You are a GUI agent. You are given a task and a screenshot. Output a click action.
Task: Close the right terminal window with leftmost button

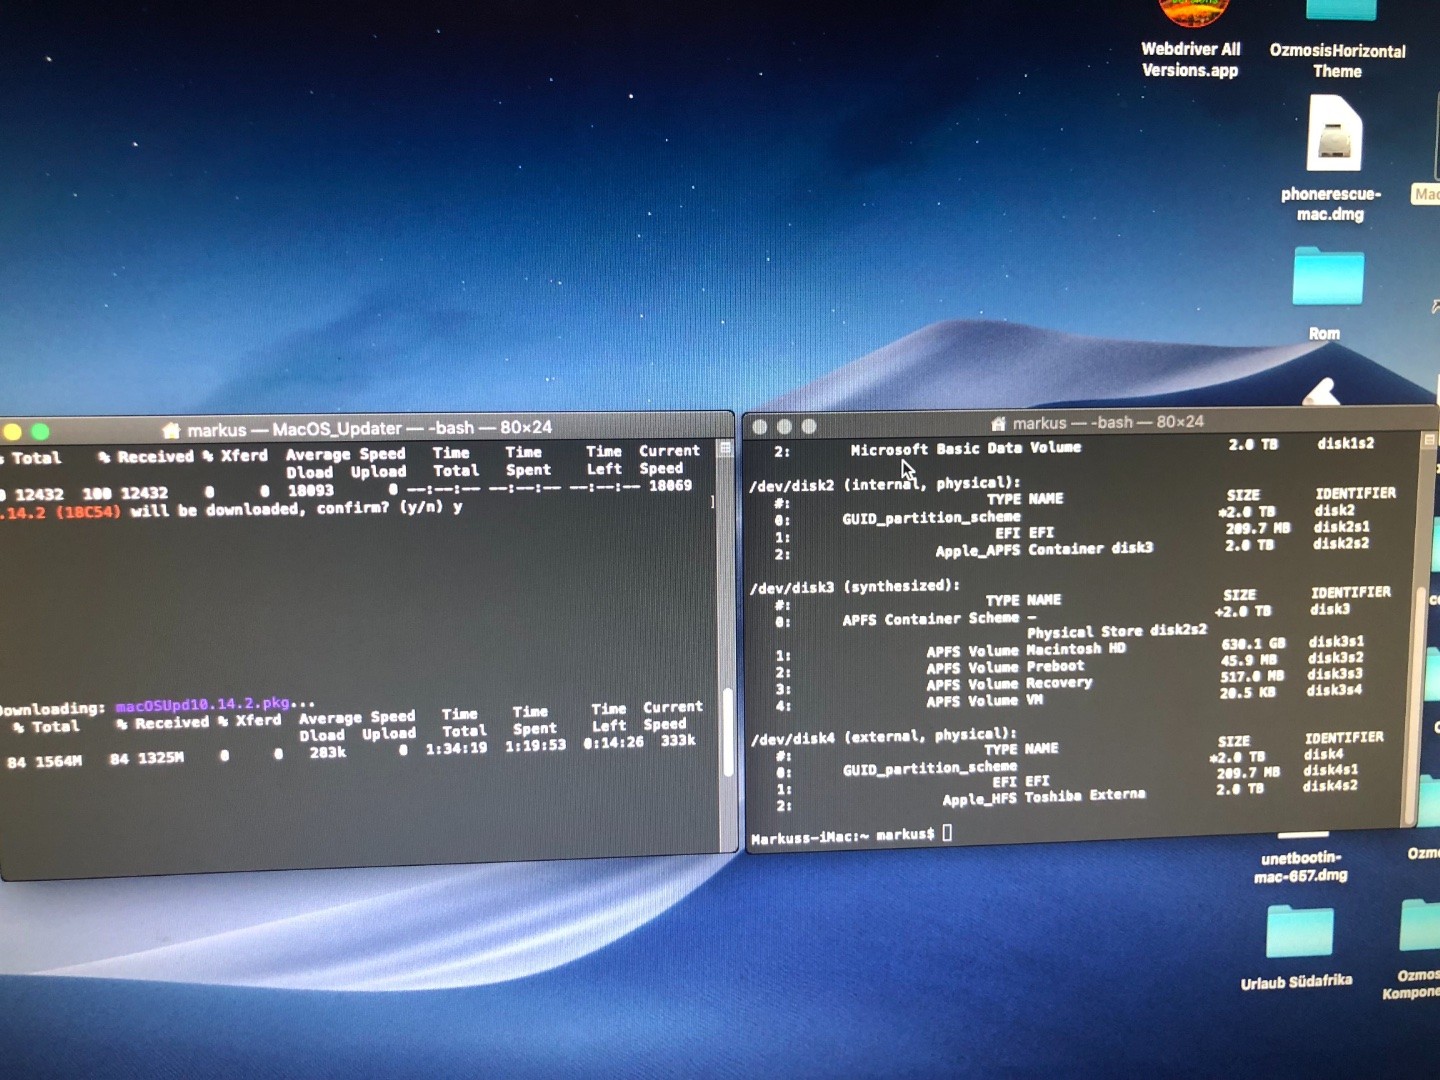click(x=760, y=427)
